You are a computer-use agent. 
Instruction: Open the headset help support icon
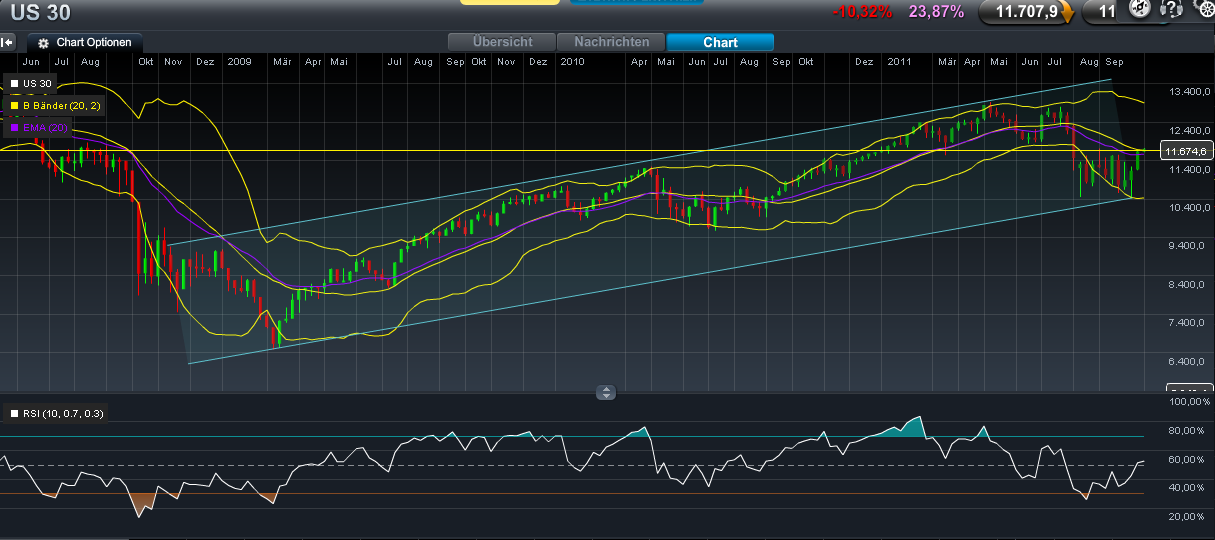coord(1171,10)
